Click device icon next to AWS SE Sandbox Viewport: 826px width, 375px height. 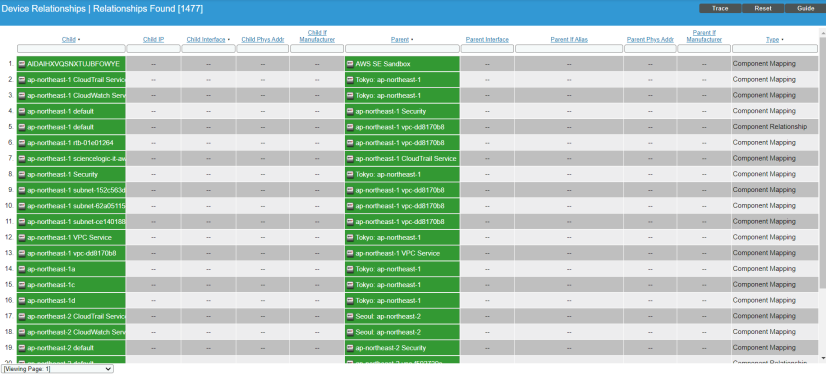coord(350,64)
